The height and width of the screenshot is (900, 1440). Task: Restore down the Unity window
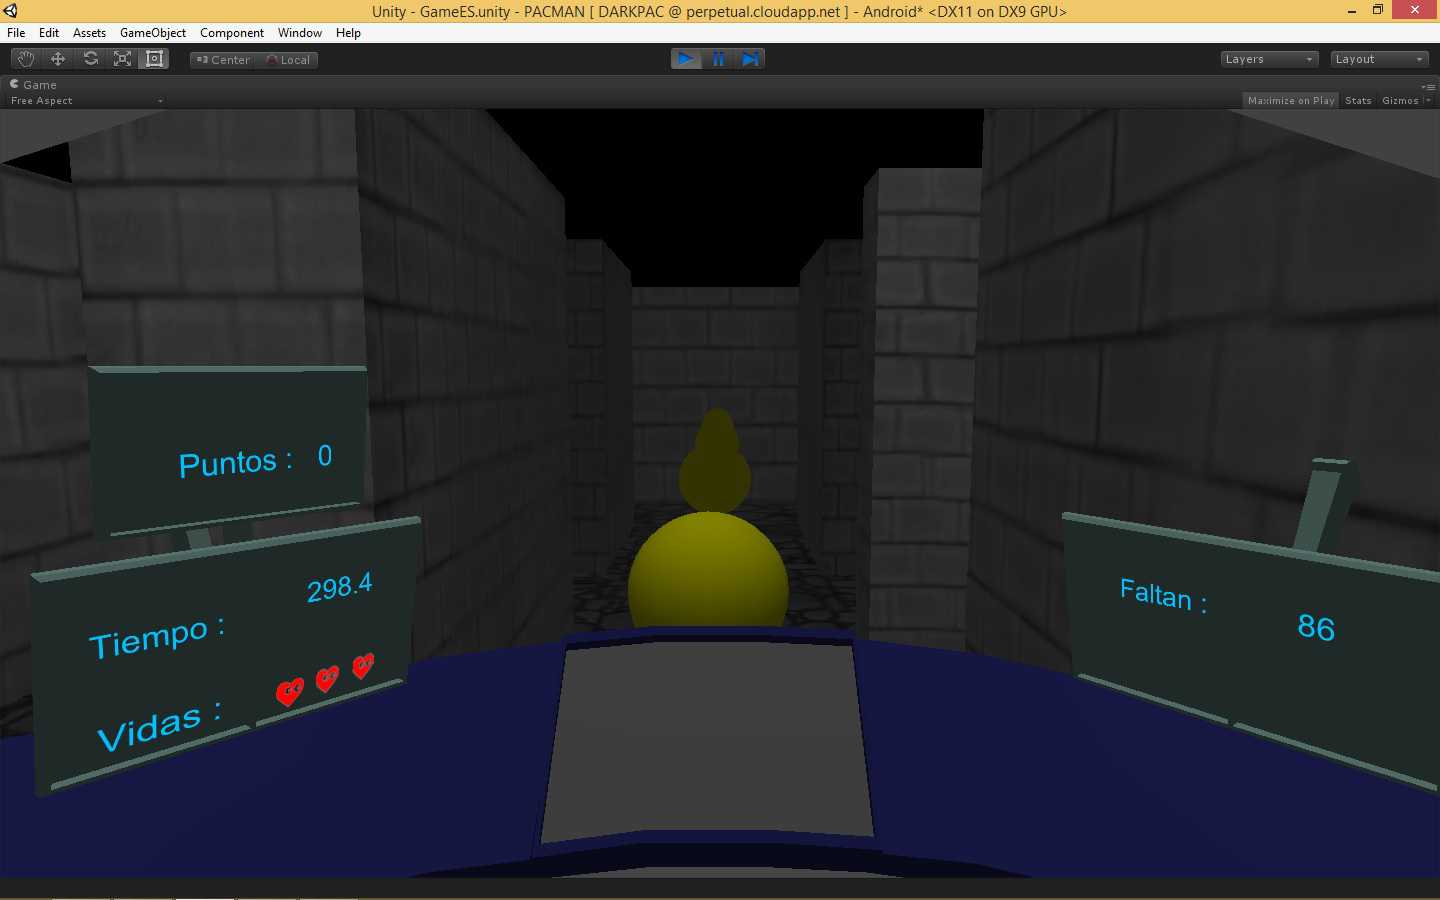[x=1378, y=11]
